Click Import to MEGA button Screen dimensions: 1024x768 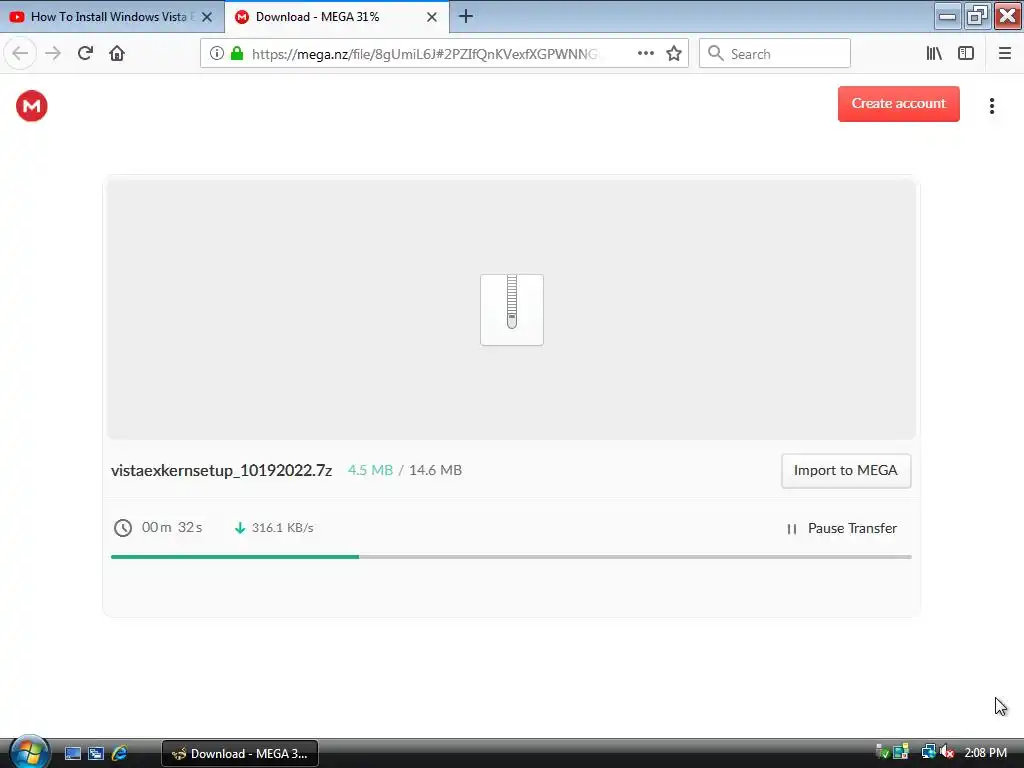click(x=846, y=471)
